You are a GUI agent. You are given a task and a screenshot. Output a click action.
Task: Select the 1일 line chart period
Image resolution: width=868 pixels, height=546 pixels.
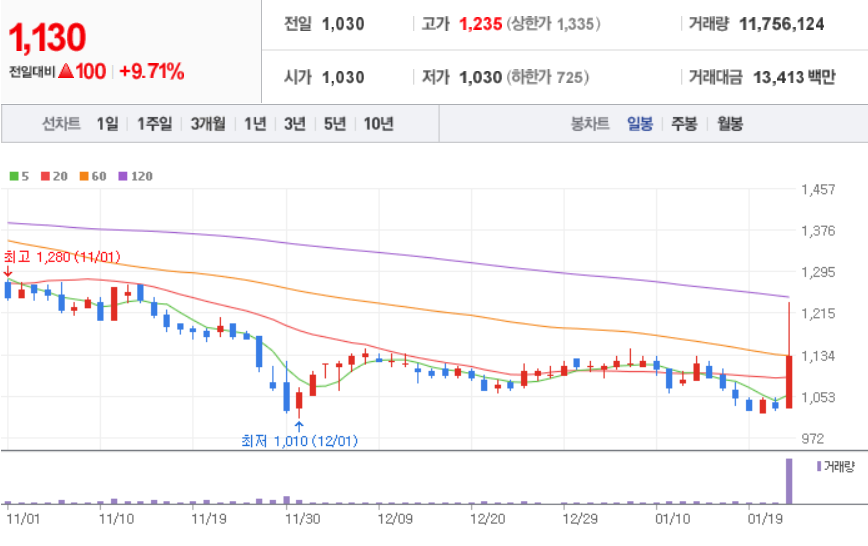107,123
